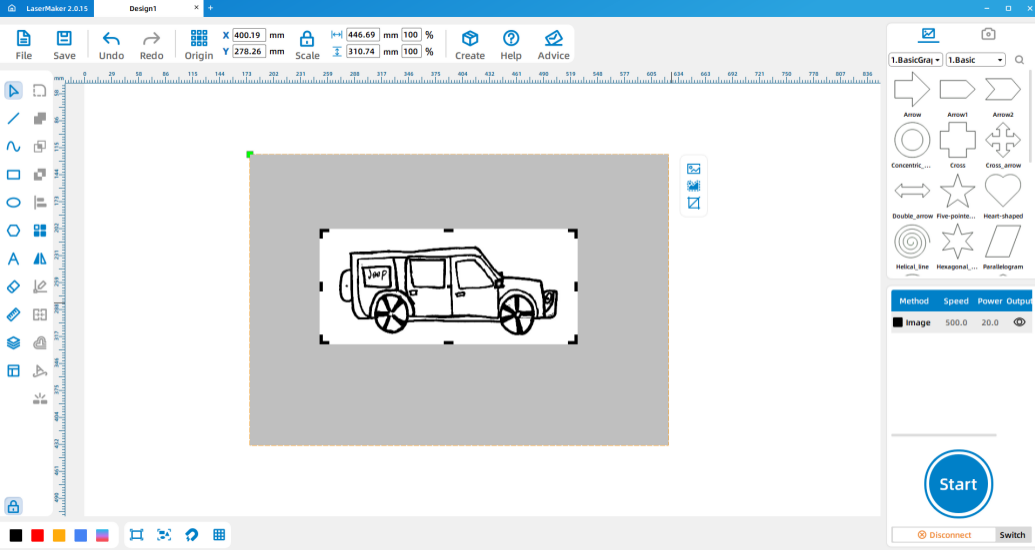Click the align objects icon
This screenshot has height=550, width=1035.
(x=40, y=203)
